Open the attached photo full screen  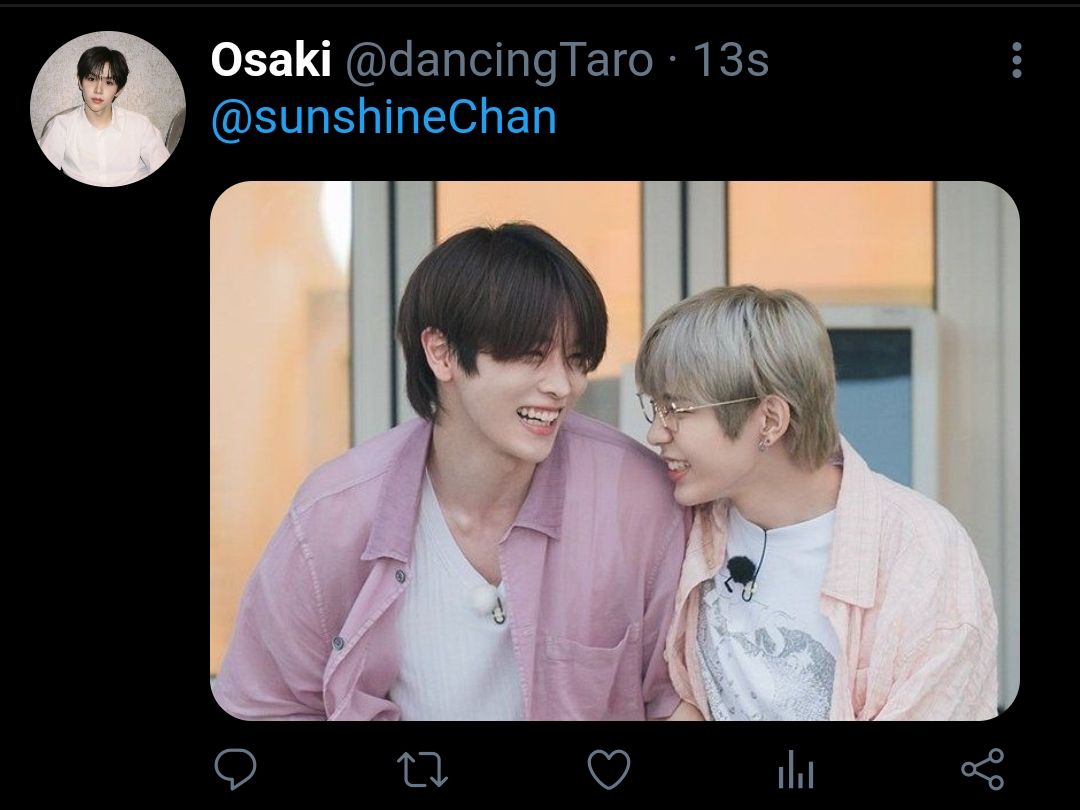coord(614,450)
